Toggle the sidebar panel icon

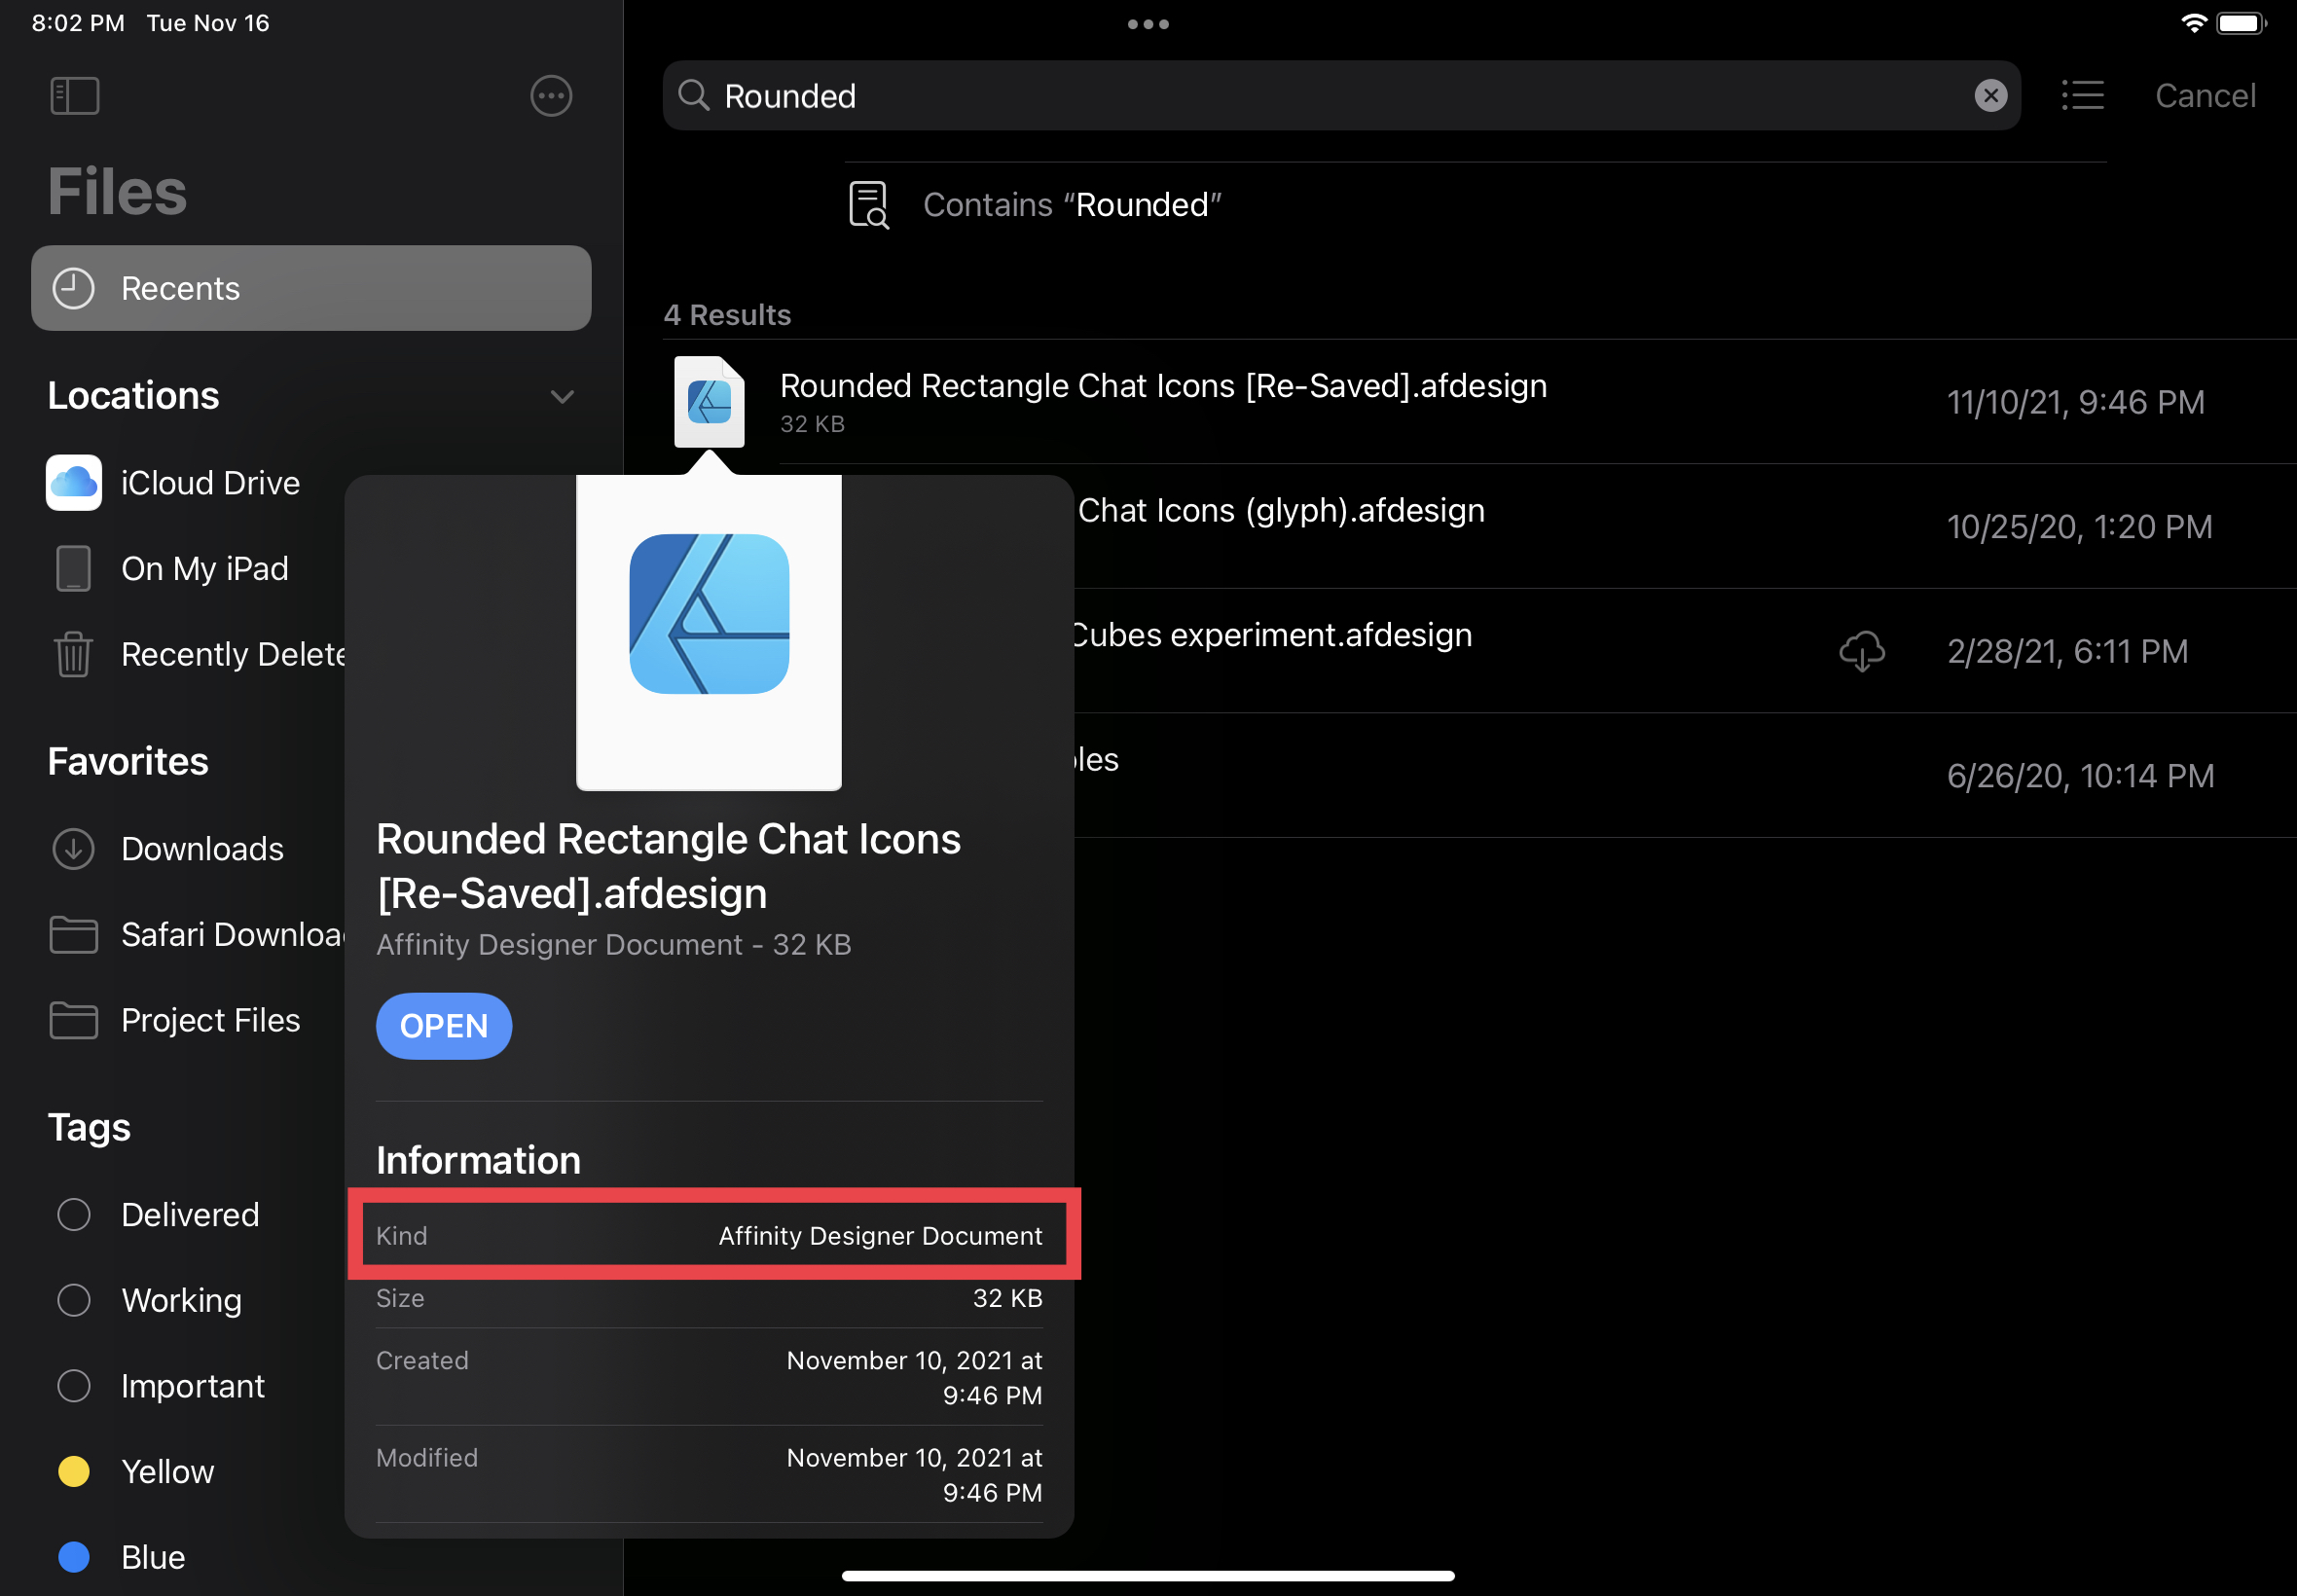click(74, 96)
